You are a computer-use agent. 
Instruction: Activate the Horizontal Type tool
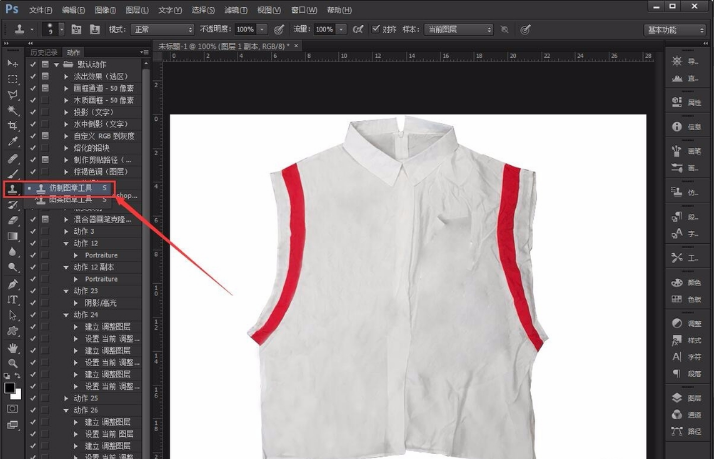pyautogui.click(x=13, y=299)
